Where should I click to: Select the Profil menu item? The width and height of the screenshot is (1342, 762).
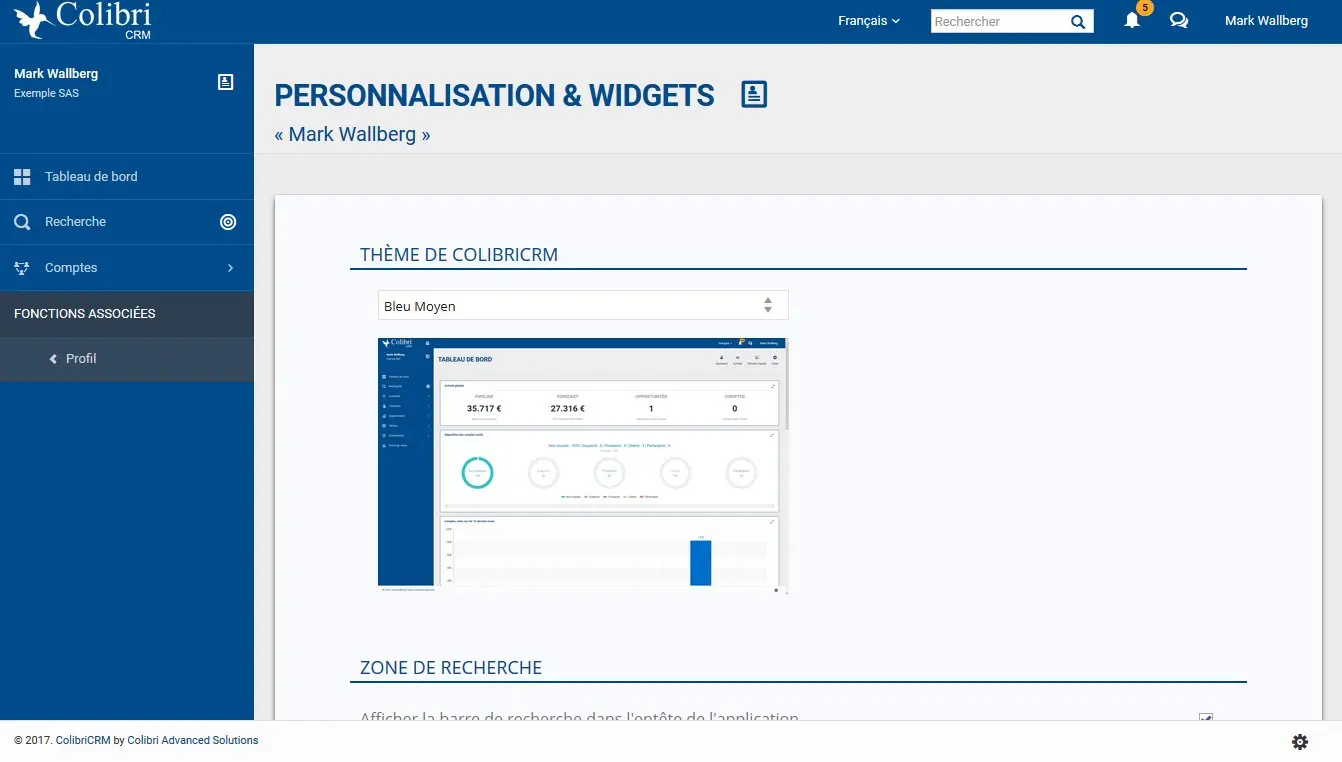[127, 359]
